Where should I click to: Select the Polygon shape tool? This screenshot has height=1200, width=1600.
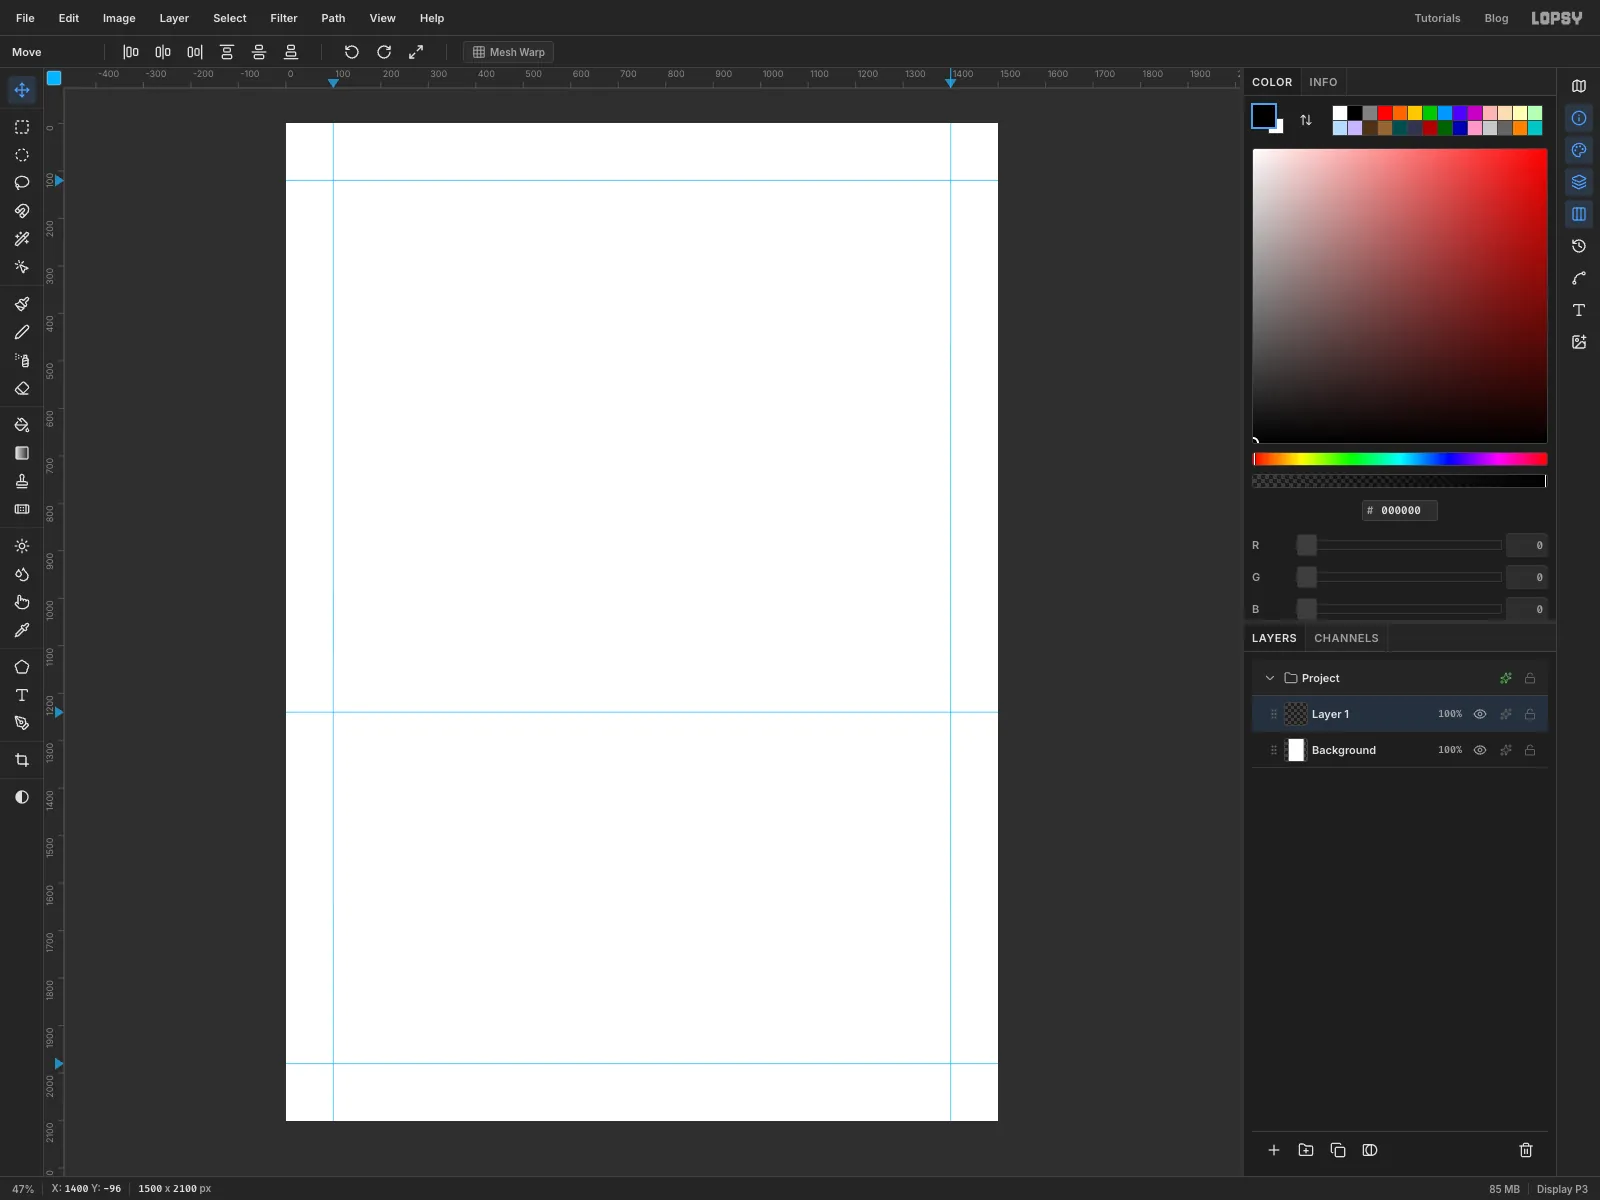pyautogui.click(x=22, y=667)
